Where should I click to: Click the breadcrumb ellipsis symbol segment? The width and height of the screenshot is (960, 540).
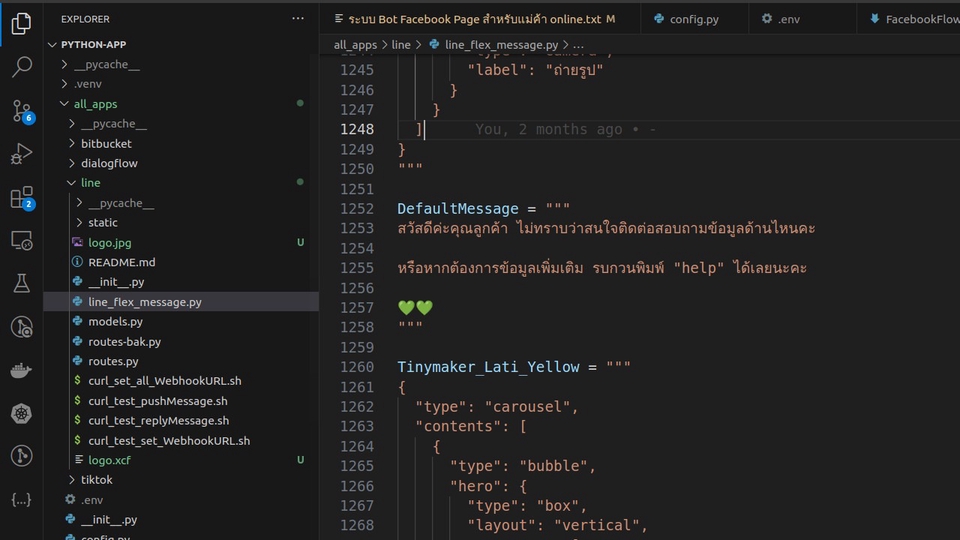578,45
